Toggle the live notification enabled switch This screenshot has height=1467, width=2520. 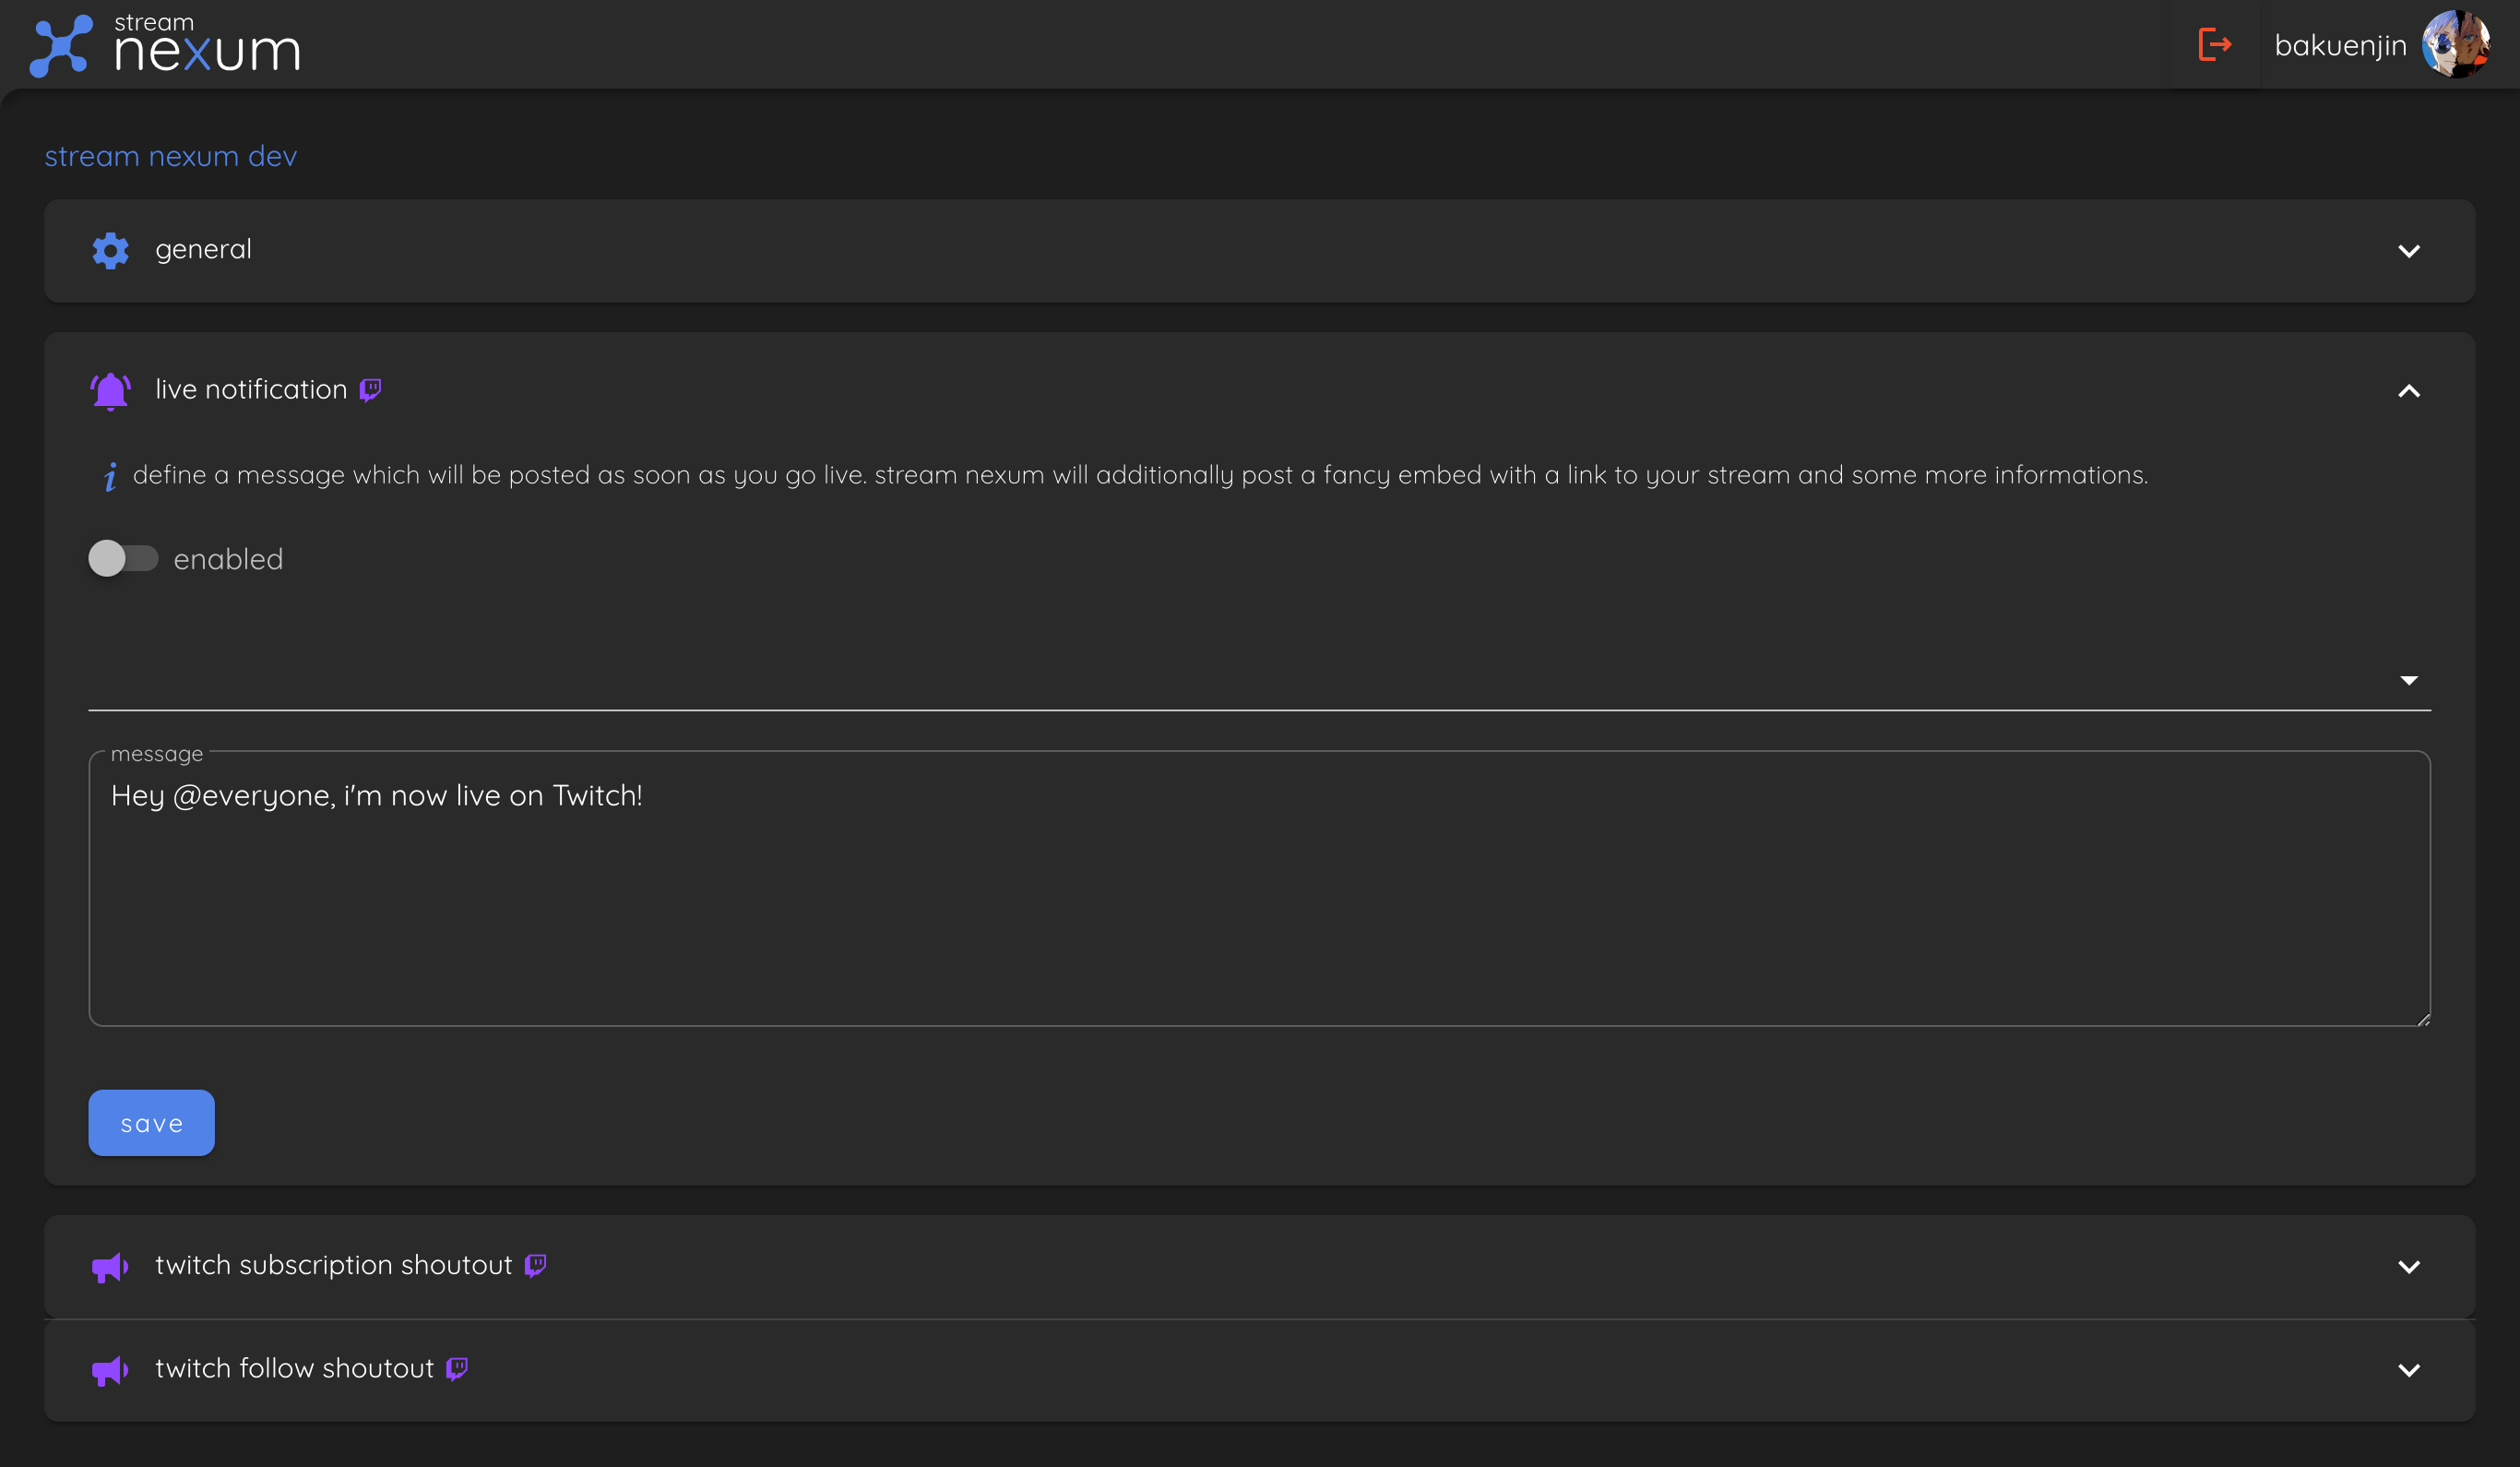coord(123,558)
